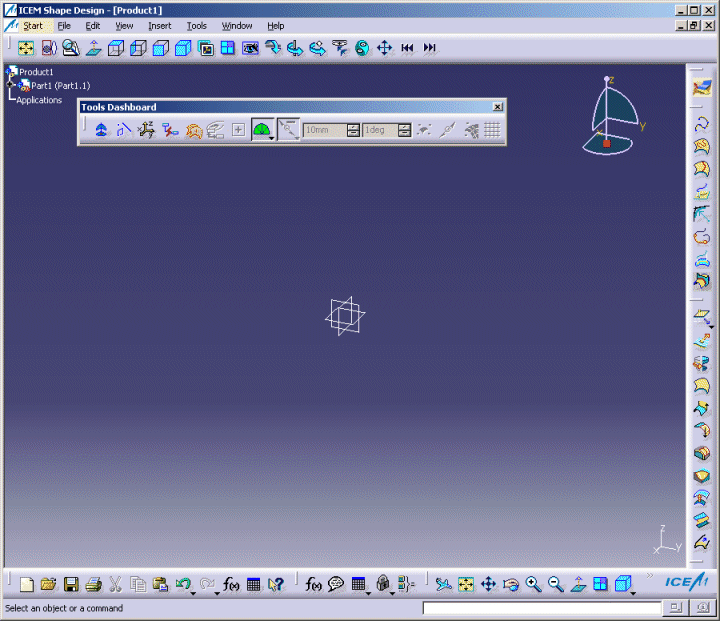Click the Paste icon in bottom toolbar

click(x=161, y=585)
